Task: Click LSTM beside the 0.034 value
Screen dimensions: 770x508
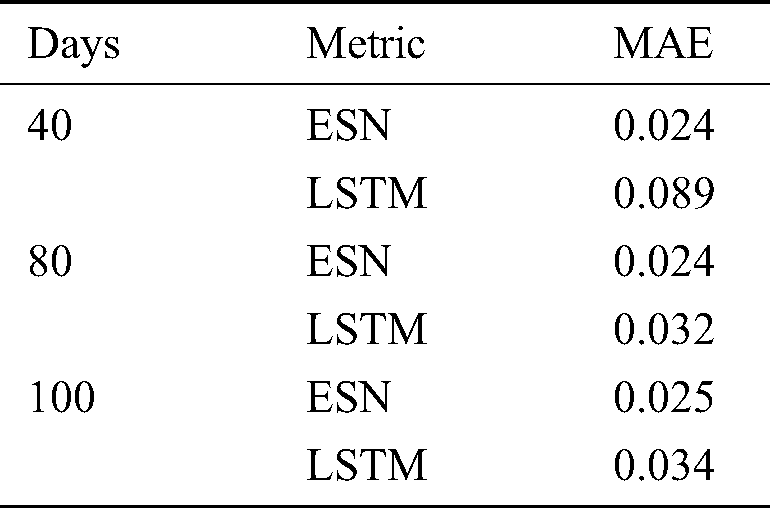Action: click(367, 466)
